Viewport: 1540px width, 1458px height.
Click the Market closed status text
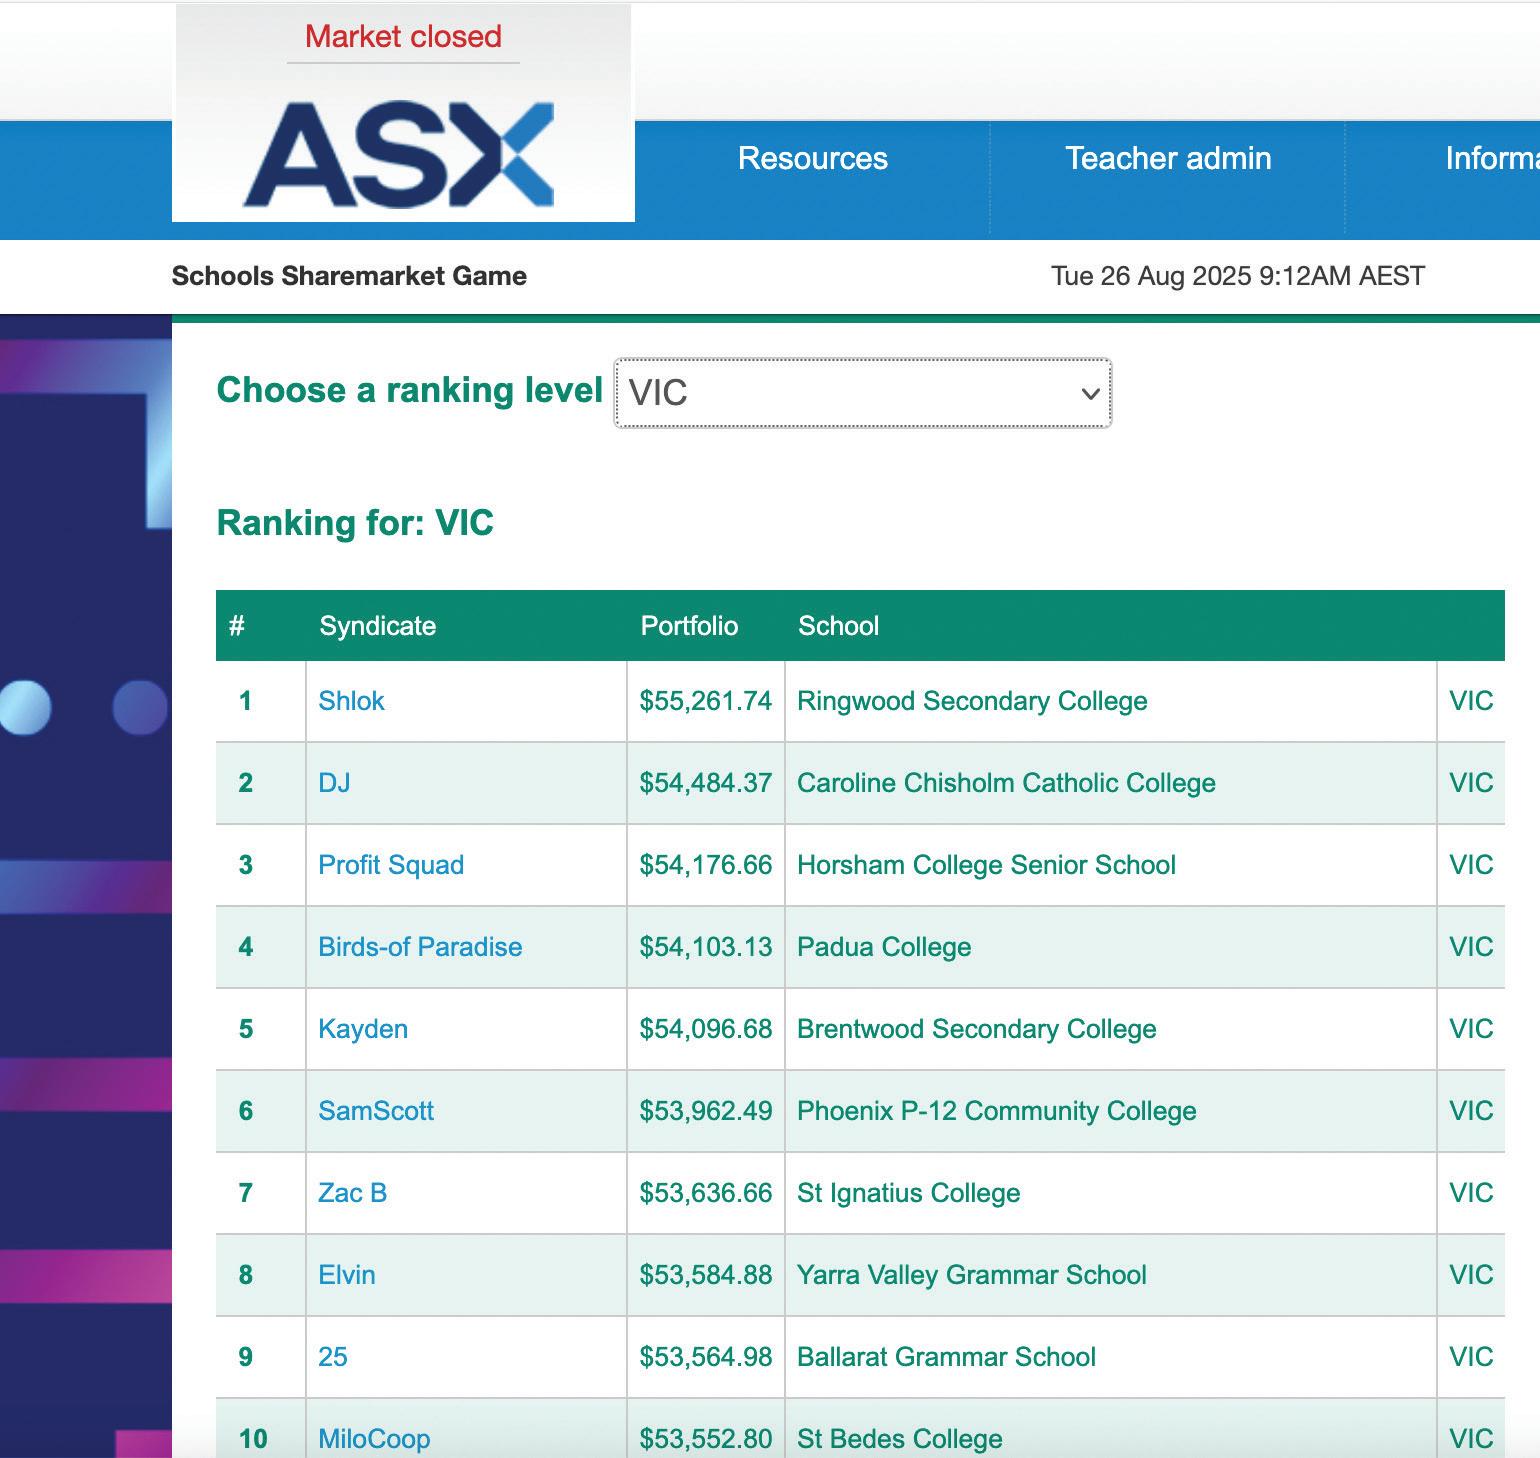[403, 37]
